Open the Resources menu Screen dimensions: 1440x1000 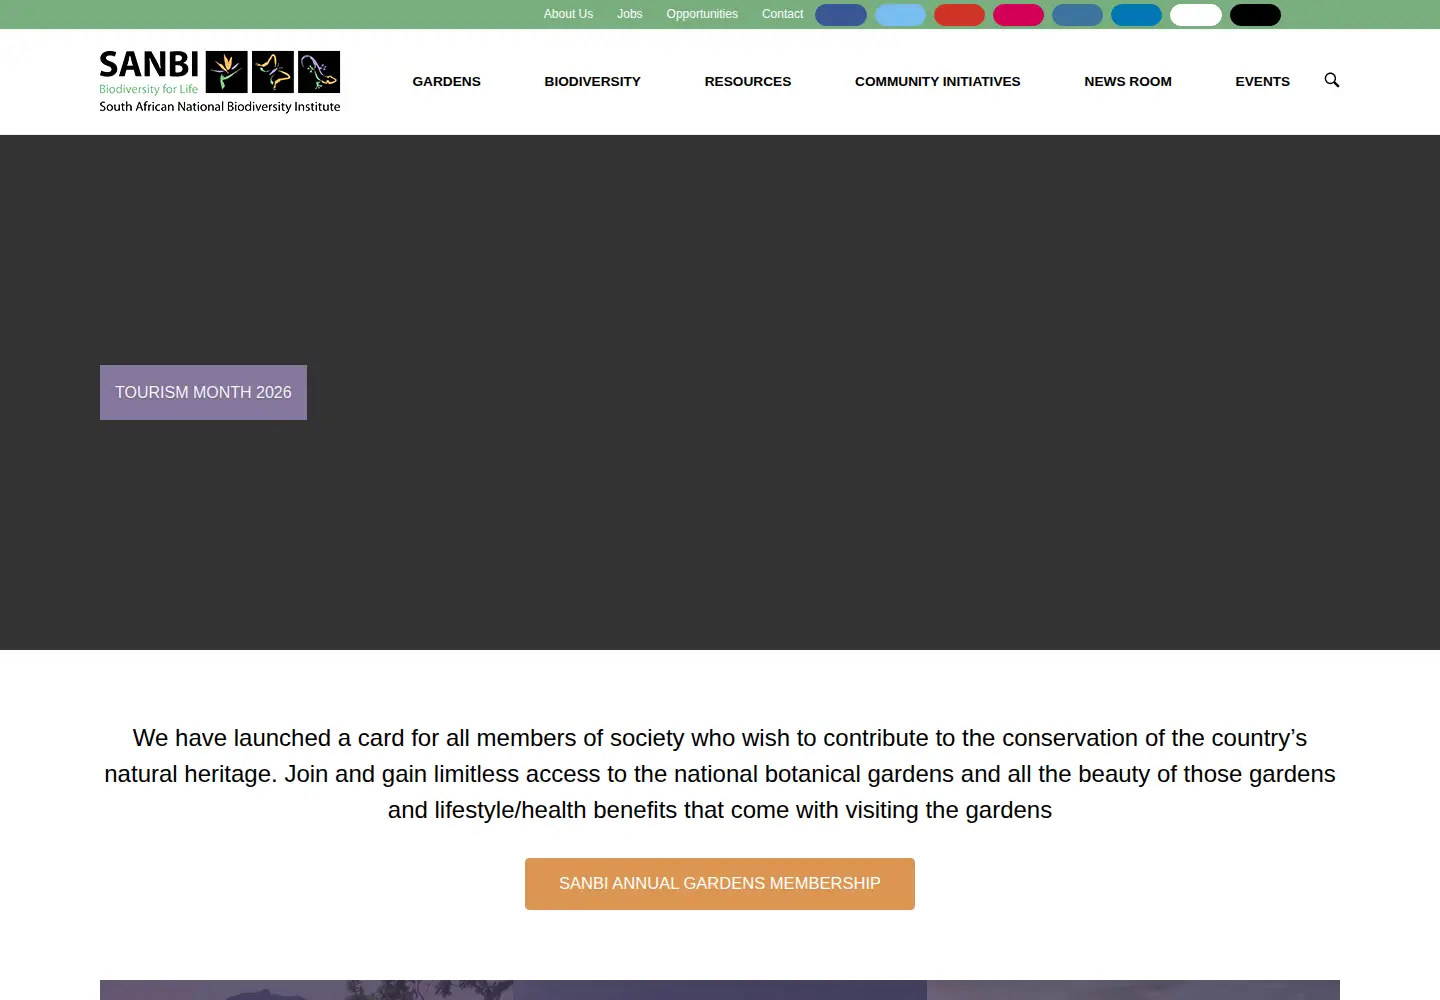[747, 82]
